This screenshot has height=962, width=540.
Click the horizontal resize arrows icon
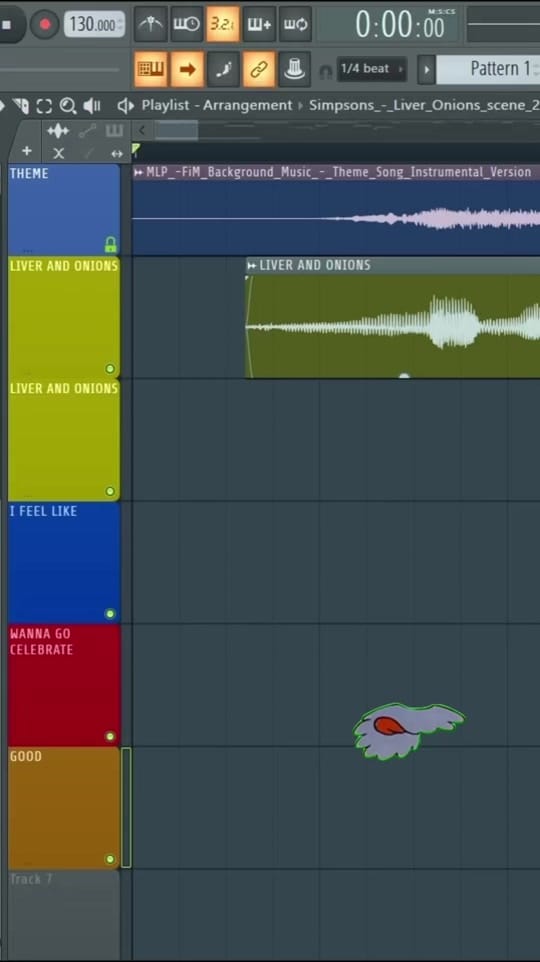click(117, 153)
